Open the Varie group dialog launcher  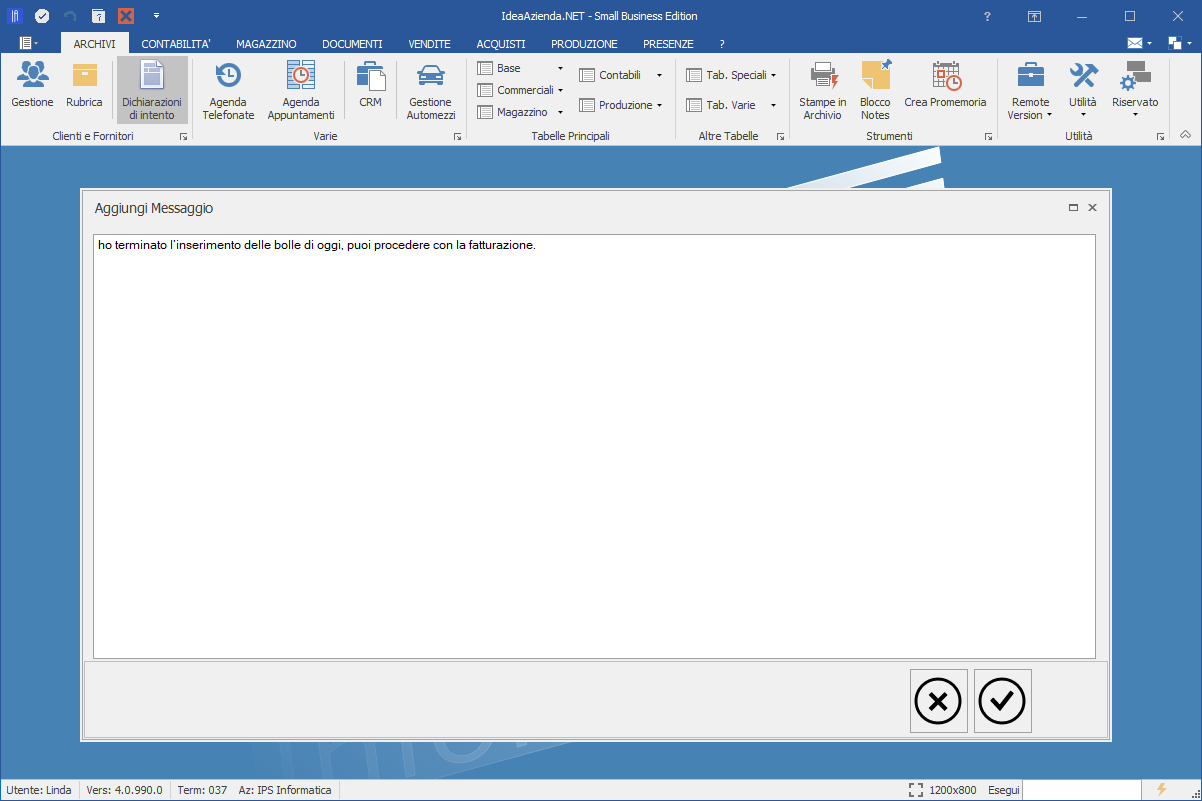coord(457,136)
